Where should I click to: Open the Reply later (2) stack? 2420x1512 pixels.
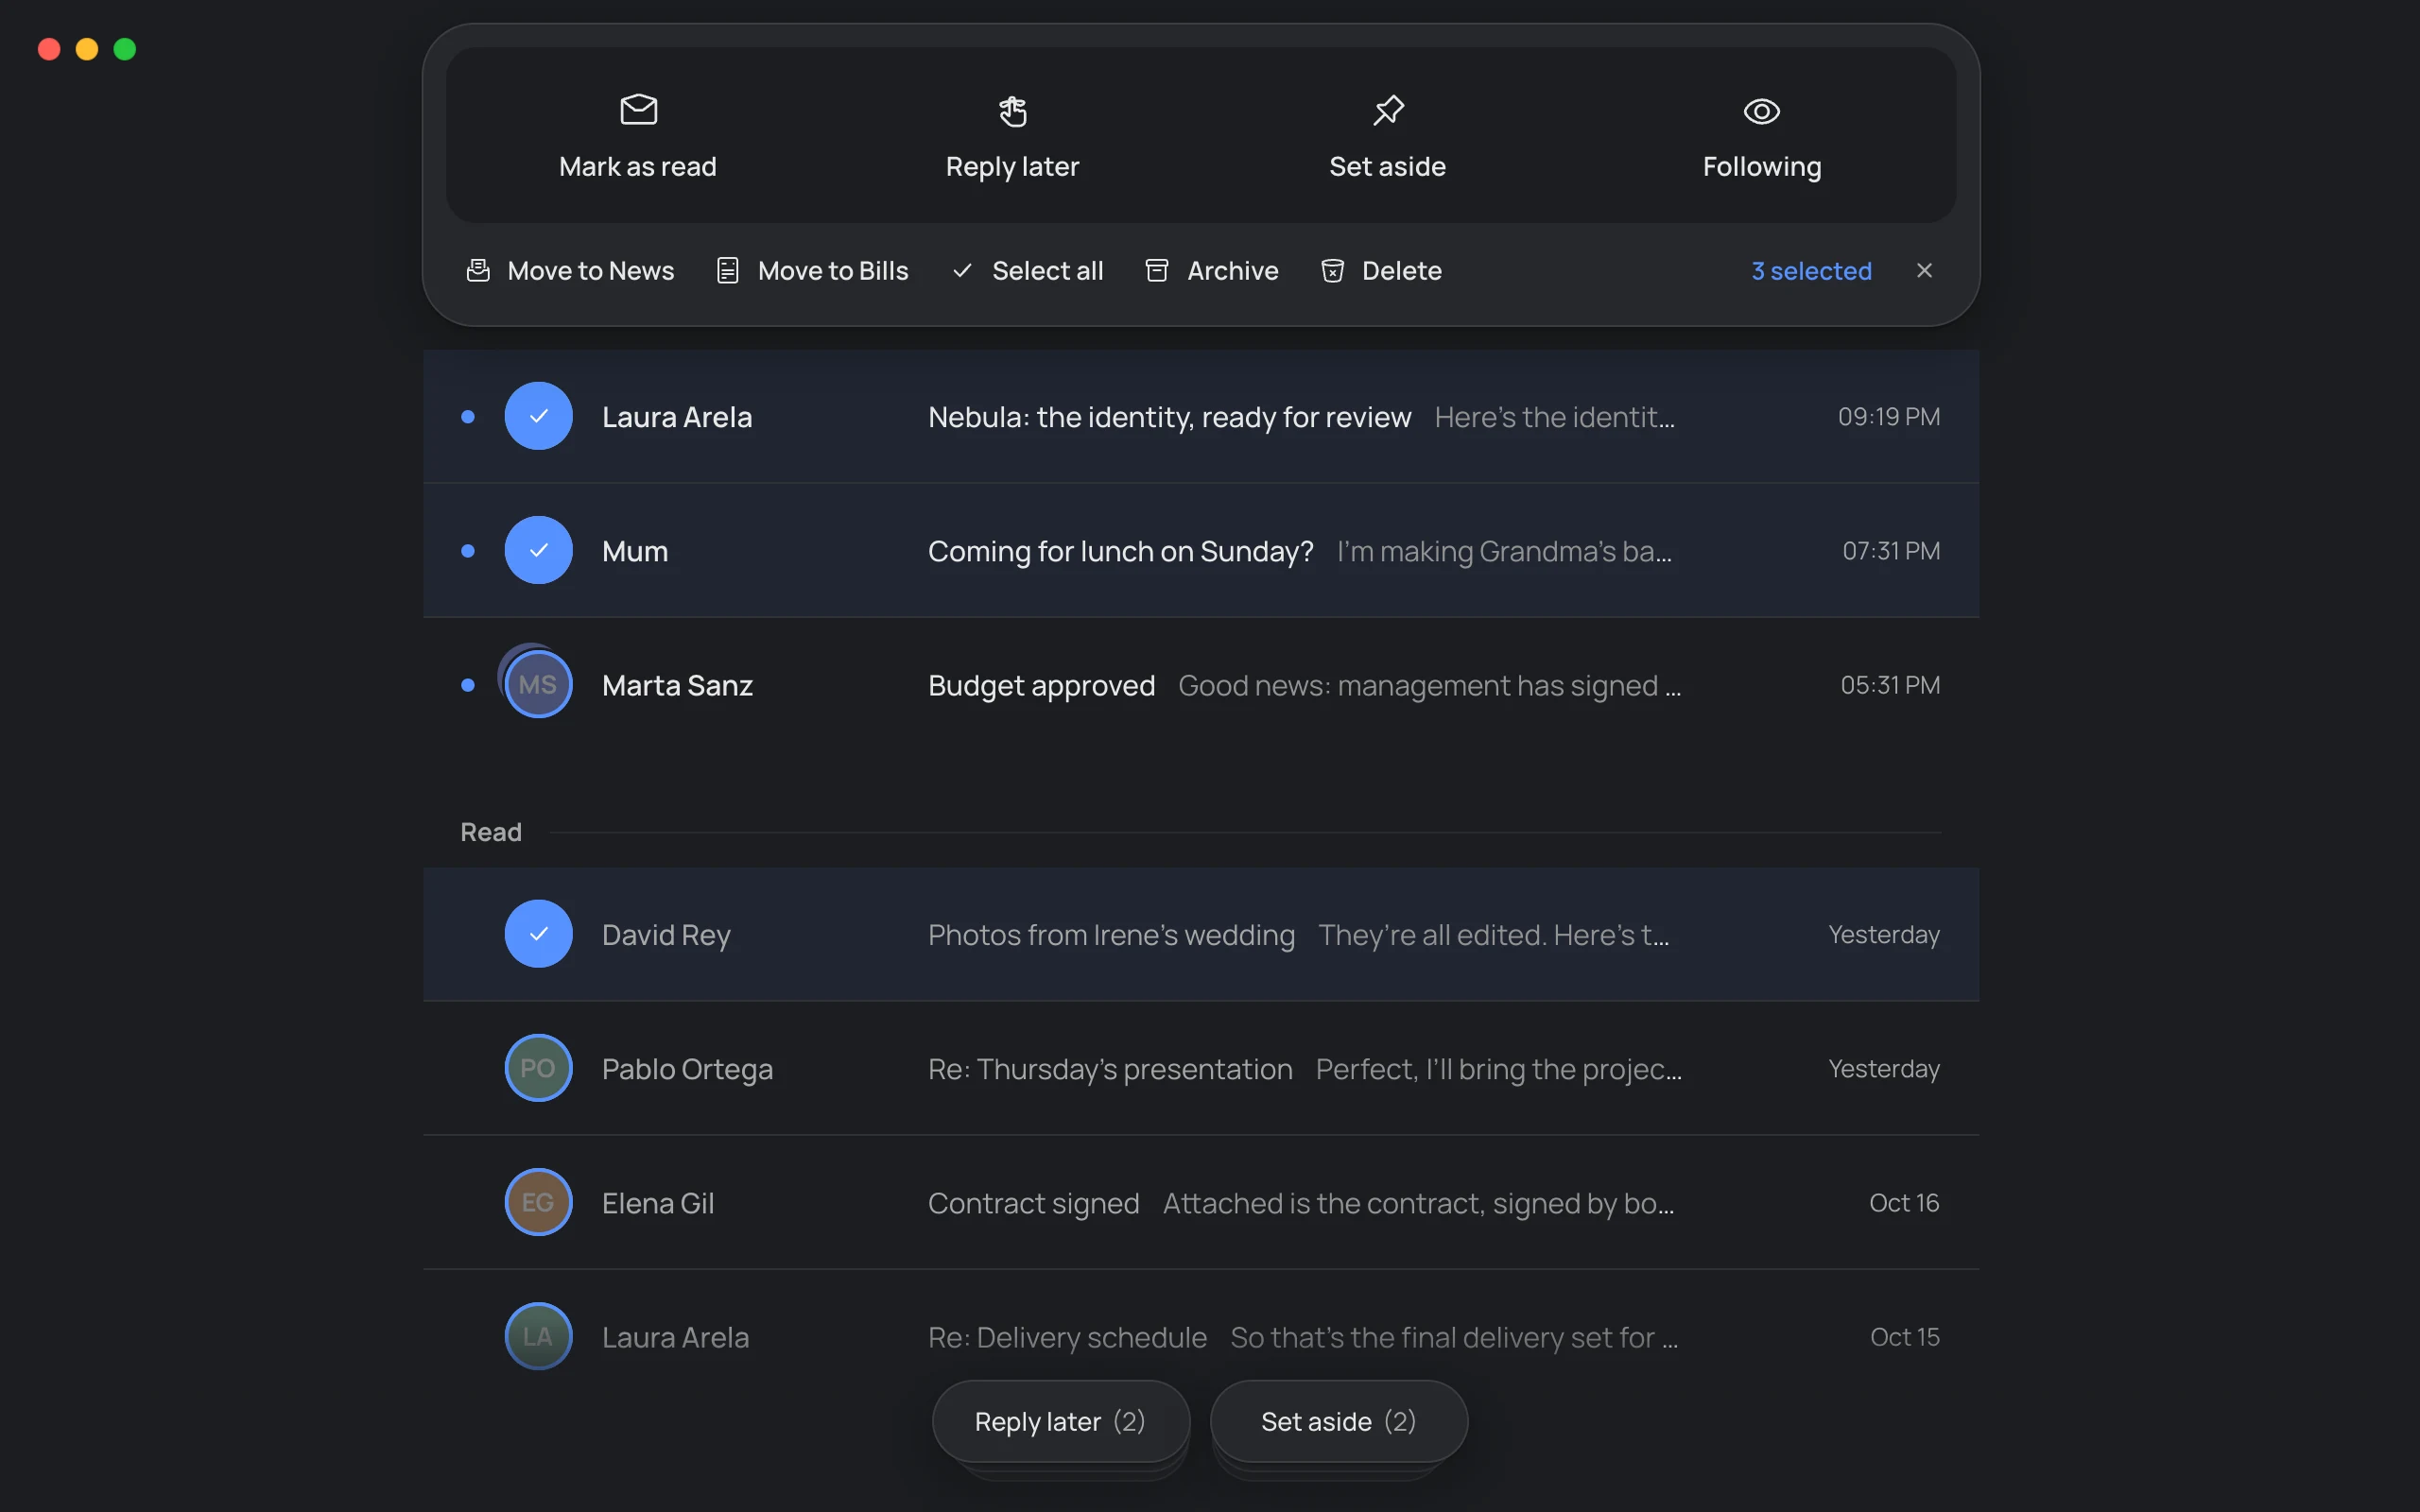coord(1060,1421)
